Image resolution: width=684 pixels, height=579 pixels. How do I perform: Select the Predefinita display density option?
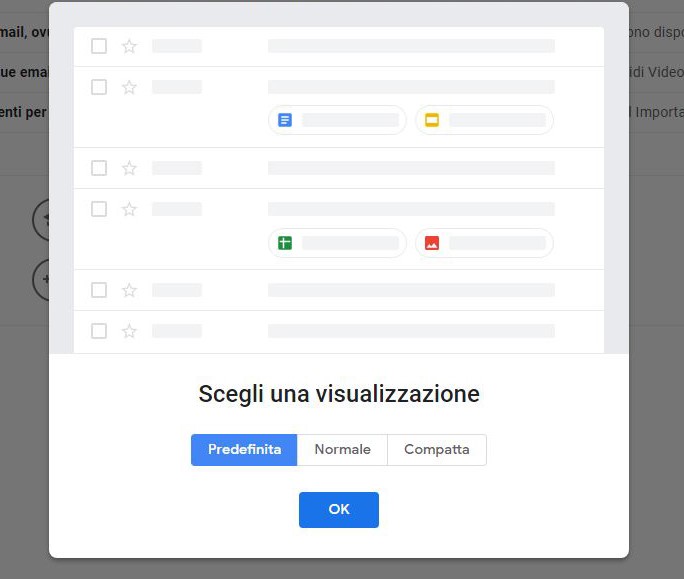244,449
